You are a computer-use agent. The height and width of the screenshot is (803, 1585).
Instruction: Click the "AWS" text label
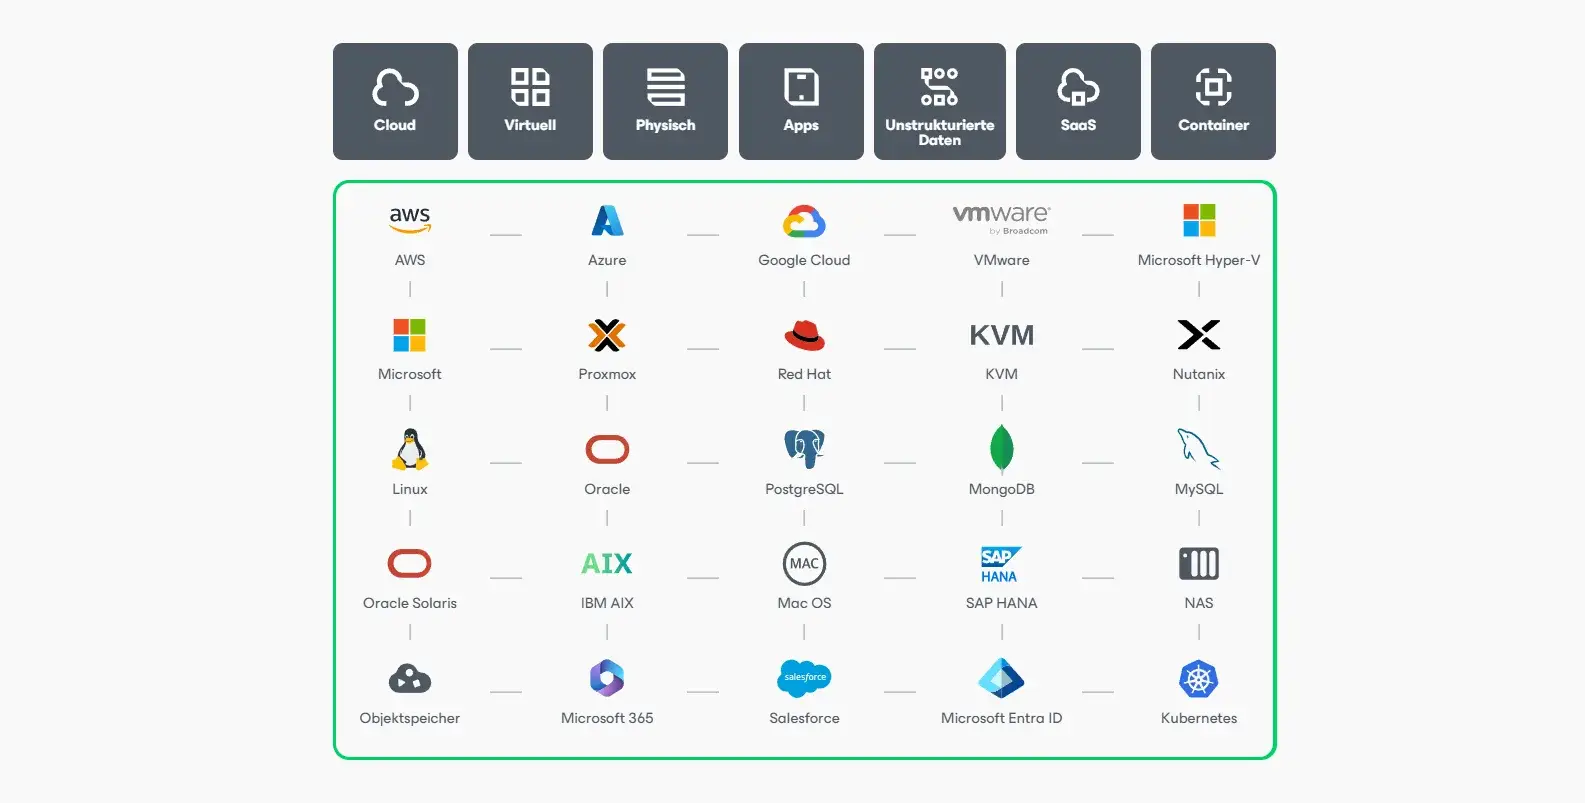pyautogui.click(x=410, y=260)
